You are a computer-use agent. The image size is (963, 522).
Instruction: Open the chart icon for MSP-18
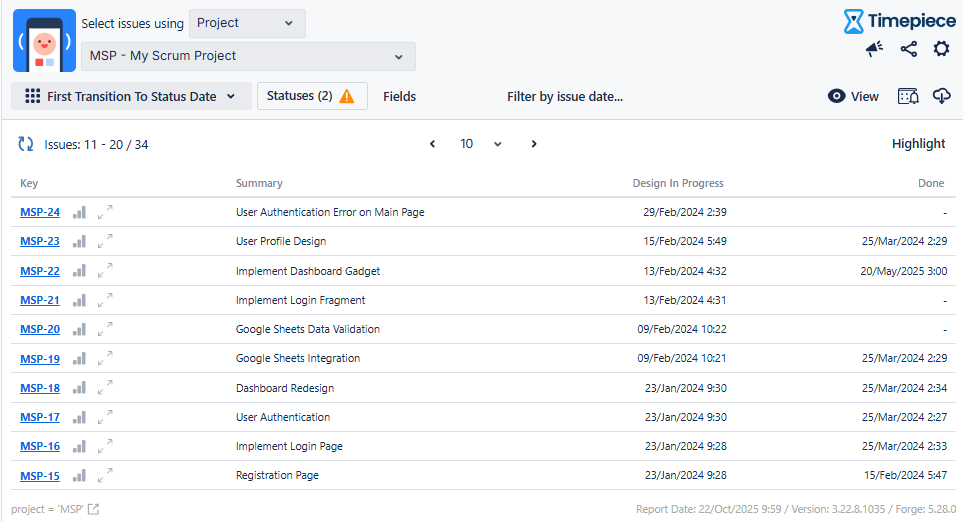click(79, 388)
